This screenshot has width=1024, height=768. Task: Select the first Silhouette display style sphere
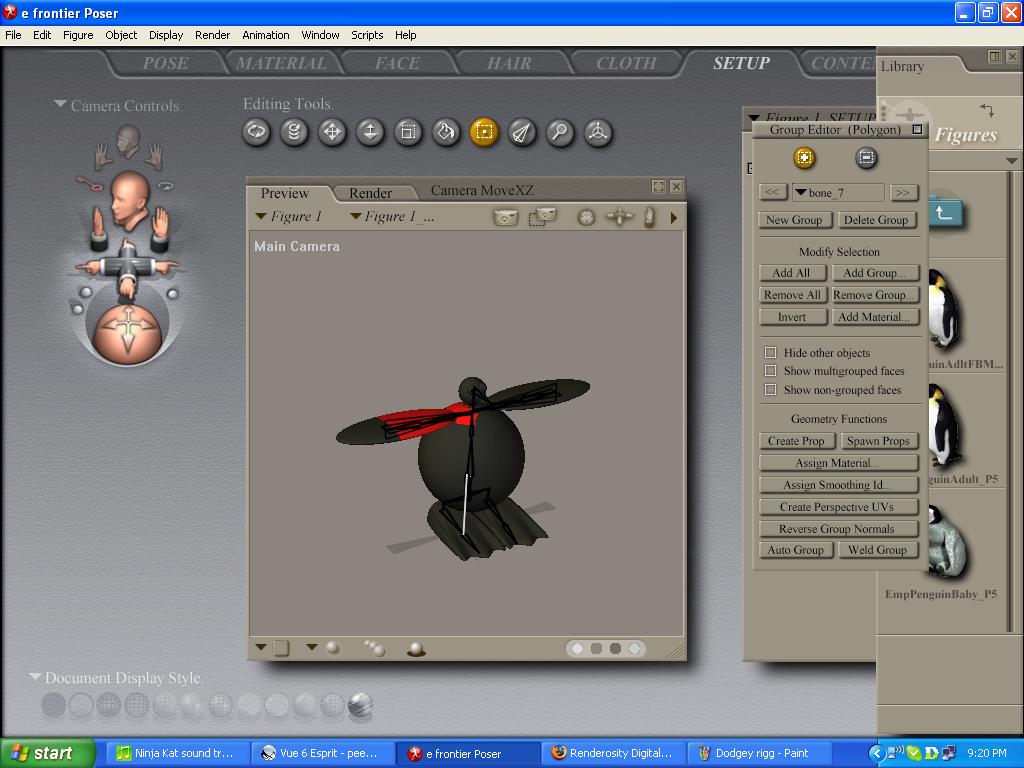[54, 705]
